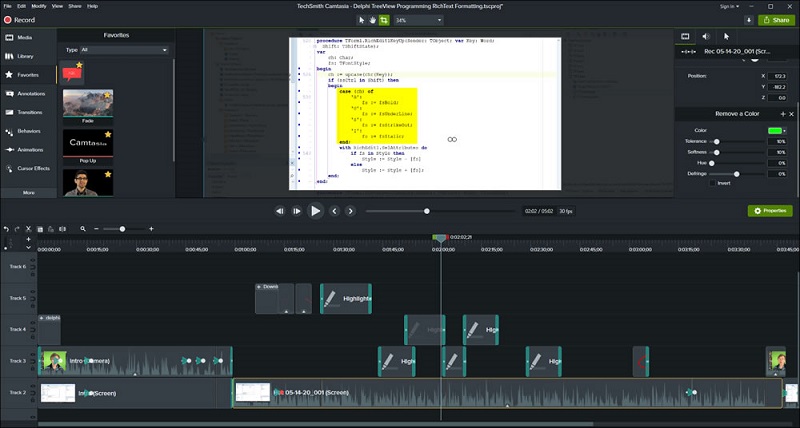
Task: Zoom out timeline with minus icon
Action: 96,229
